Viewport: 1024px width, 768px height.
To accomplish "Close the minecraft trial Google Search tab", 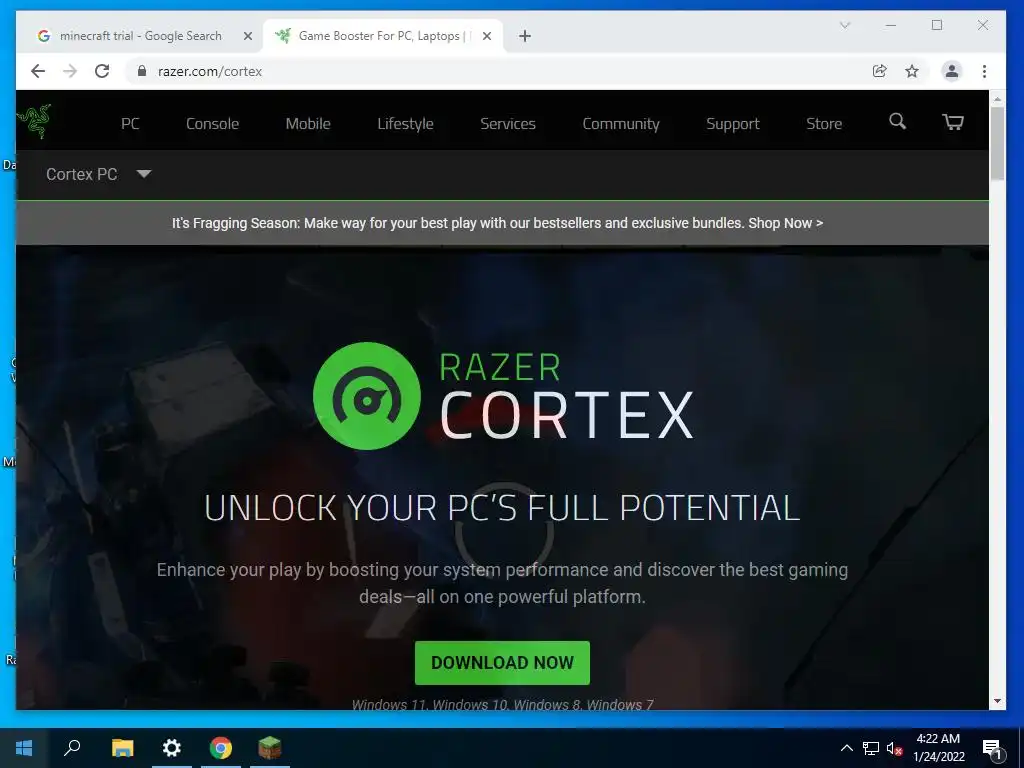I will click(248, 36).
